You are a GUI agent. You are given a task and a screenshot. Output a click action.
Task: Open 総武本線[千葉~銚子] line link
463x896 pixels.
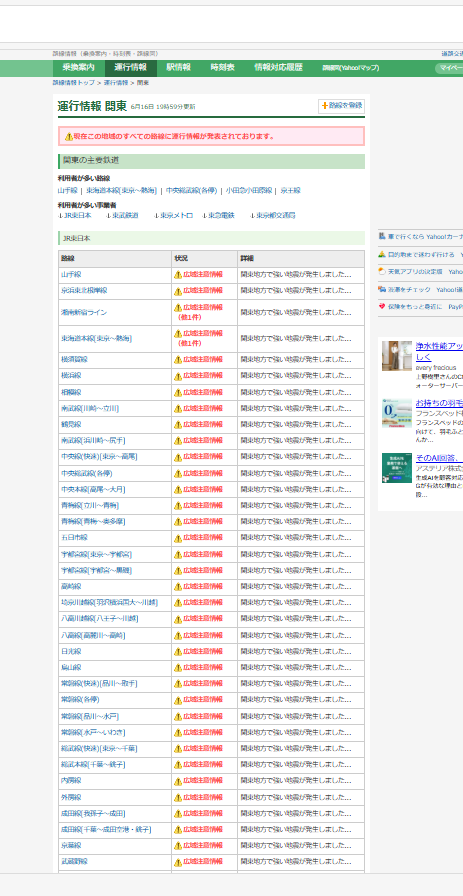93,765
